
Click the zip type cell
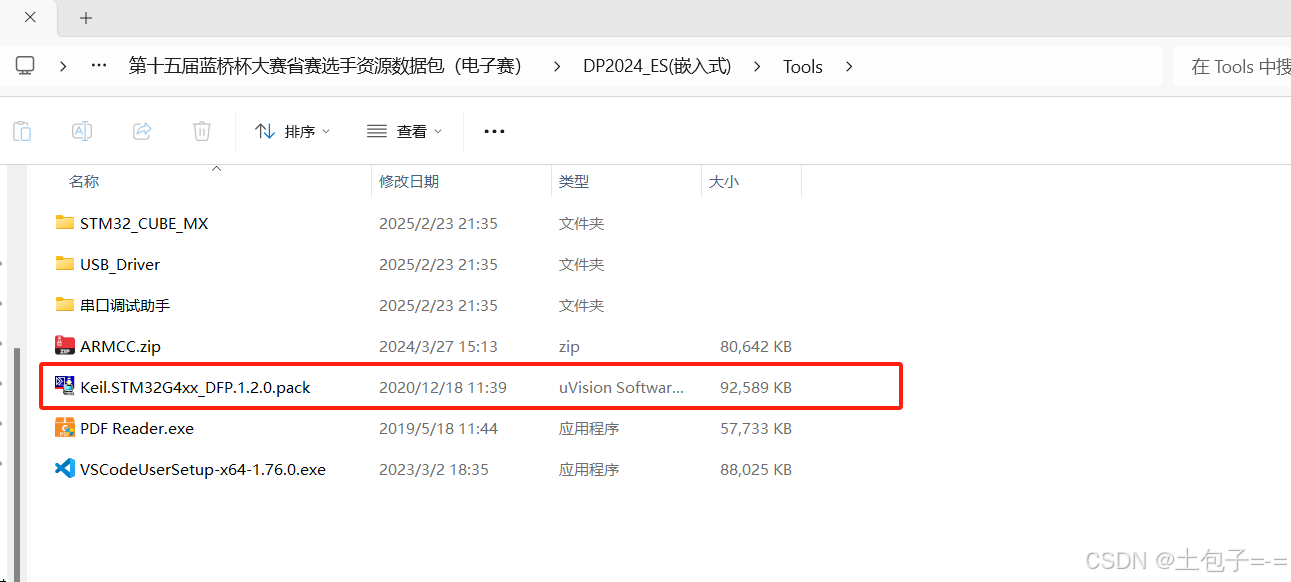pyautogui.click(x=569, y=346)
